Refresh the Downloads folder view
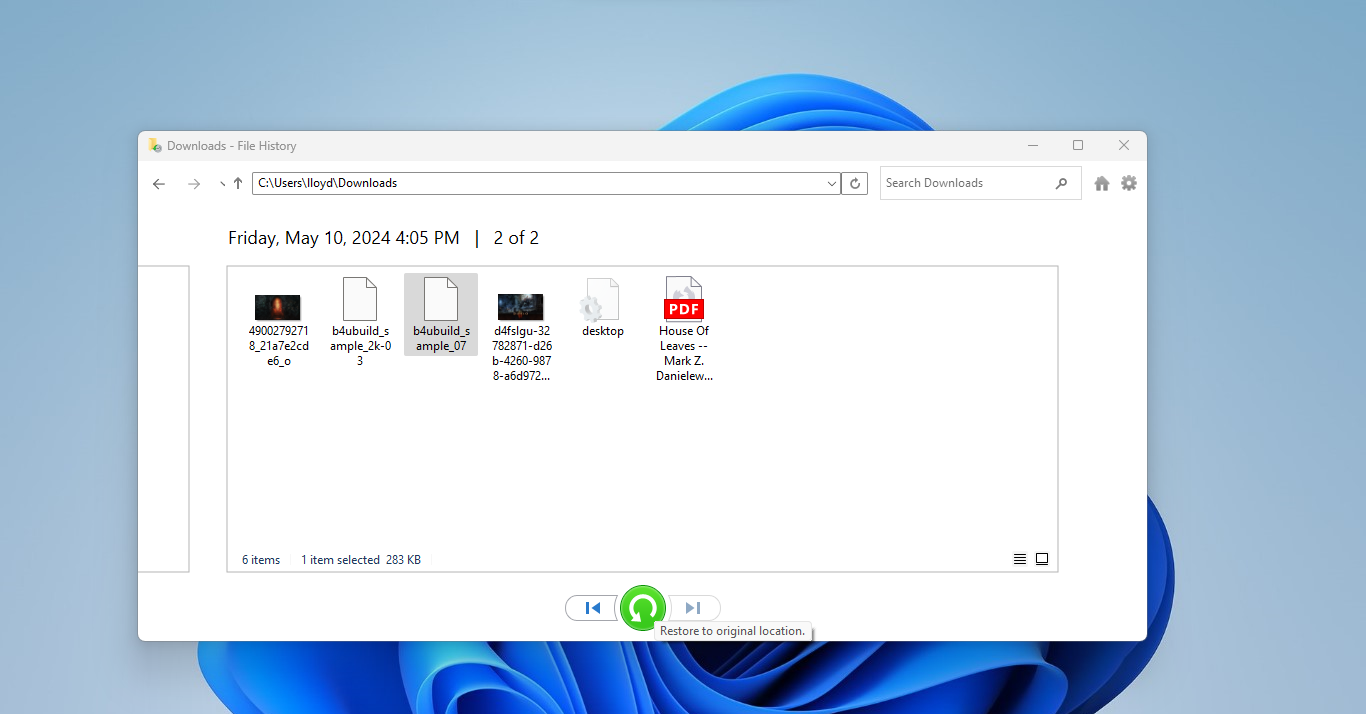This screenshot has width=1366, height=714. pos(855,183)
